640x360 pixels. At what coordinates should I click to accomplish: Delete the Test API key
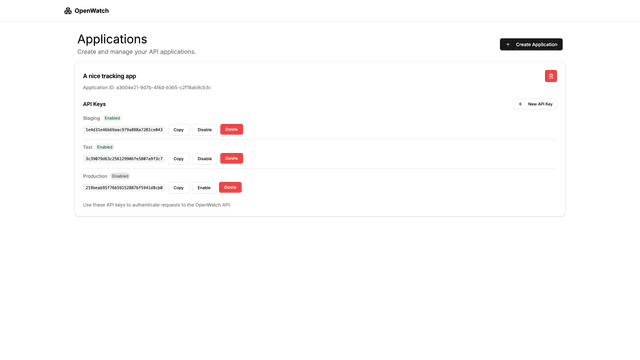tap(231, 158)
